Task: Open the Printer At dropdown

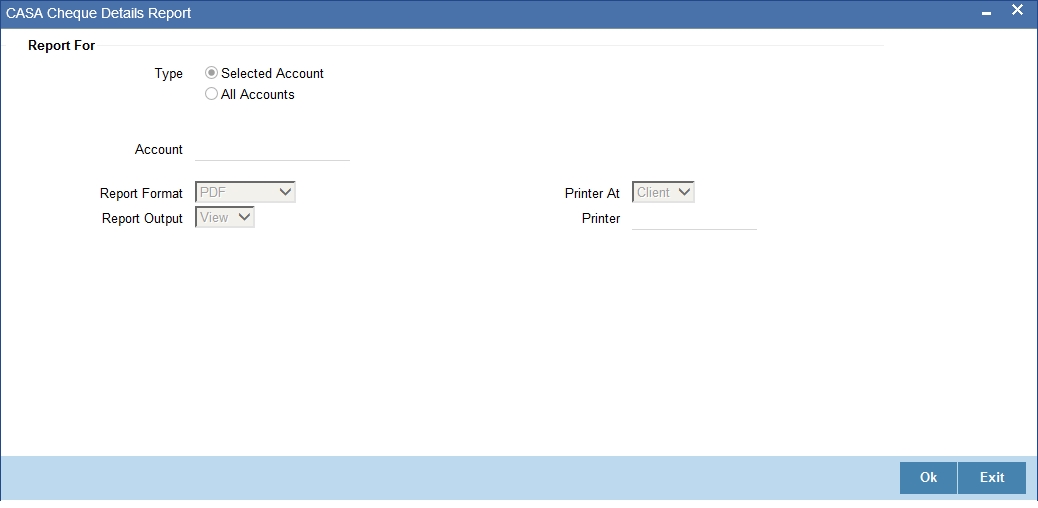Action: pos(663,192)
